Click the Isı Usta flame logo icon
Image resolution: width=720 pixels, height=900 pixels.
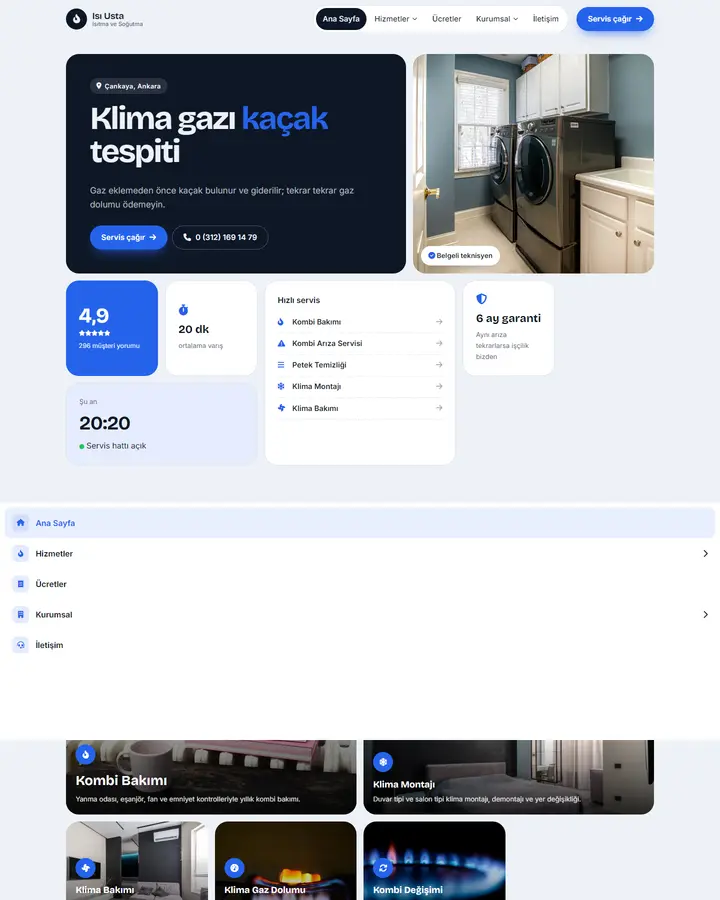click(x=76, y=19)
